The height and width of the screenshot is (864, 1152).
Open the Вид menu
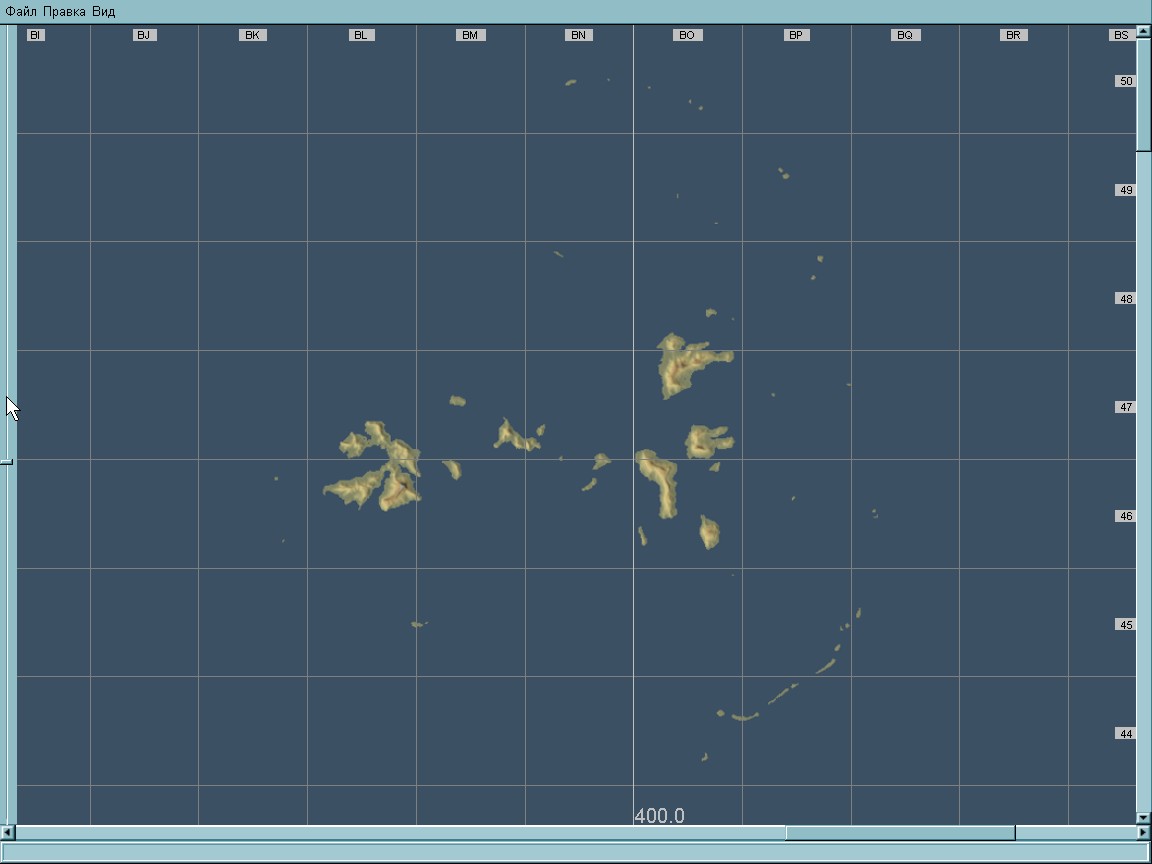[x=104, y=12]
